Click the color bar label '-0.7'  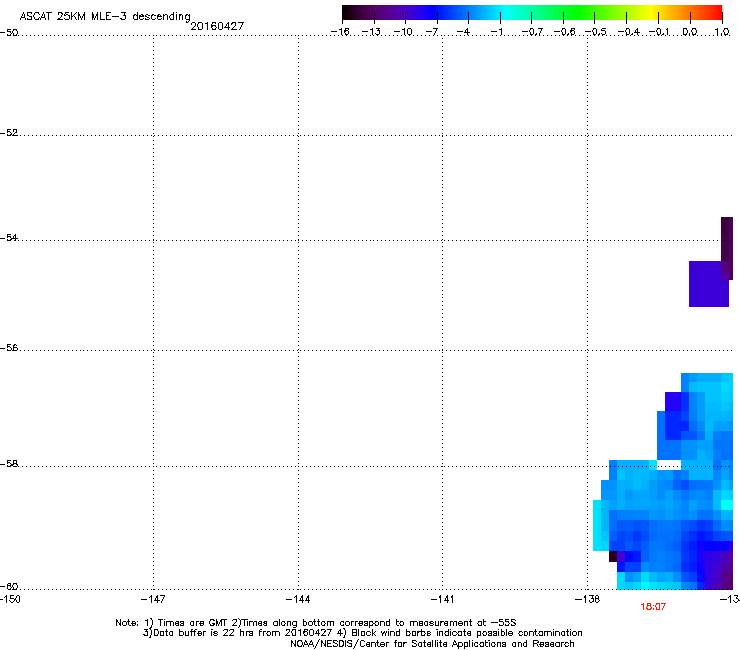coord(532,32)
